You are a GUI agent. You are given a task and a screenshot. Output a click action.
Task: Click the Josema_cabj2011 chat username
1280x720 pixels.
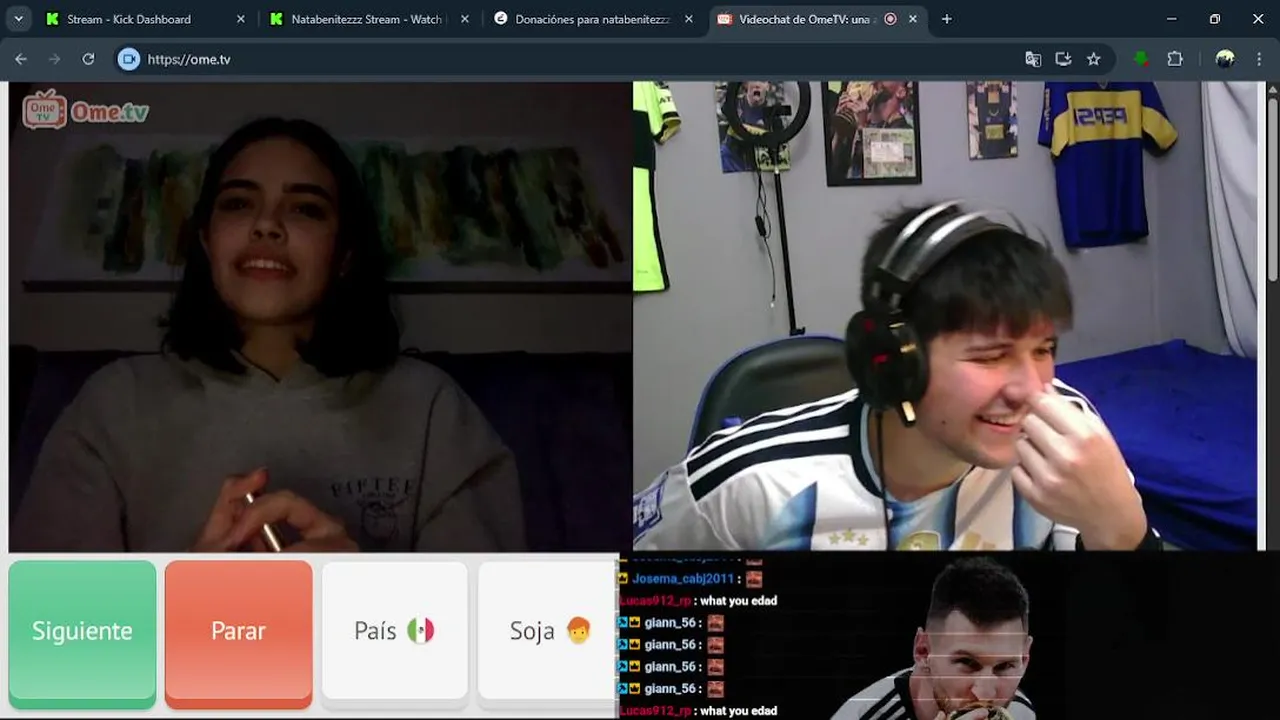(684, 578)
